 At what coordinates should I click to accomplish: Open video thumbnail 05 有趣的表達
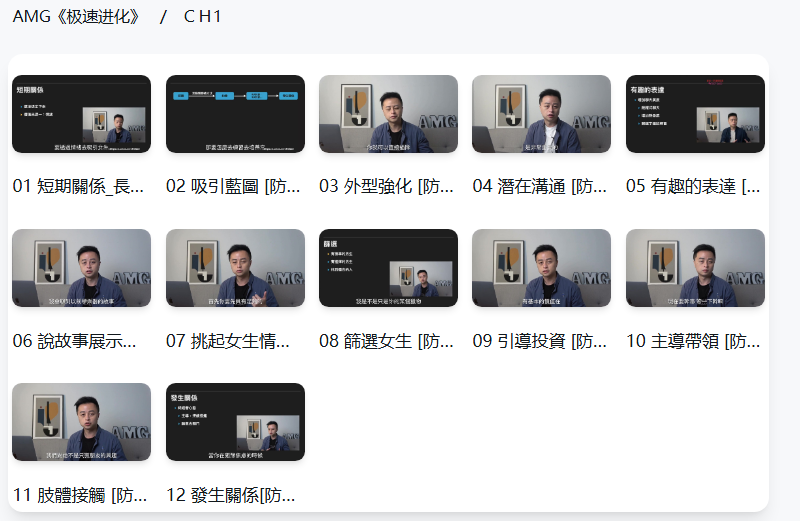click(x=695, y=114)
